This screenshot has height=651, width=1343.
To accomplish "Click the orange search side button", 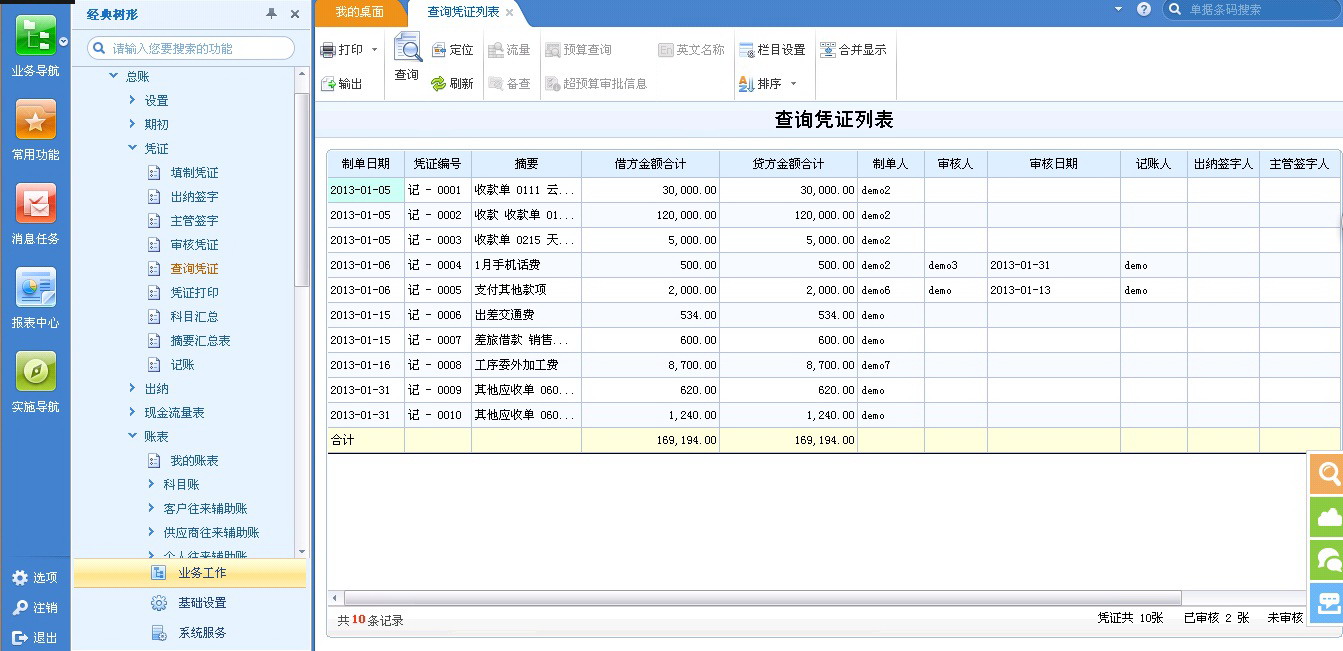I will [1329, 474].
